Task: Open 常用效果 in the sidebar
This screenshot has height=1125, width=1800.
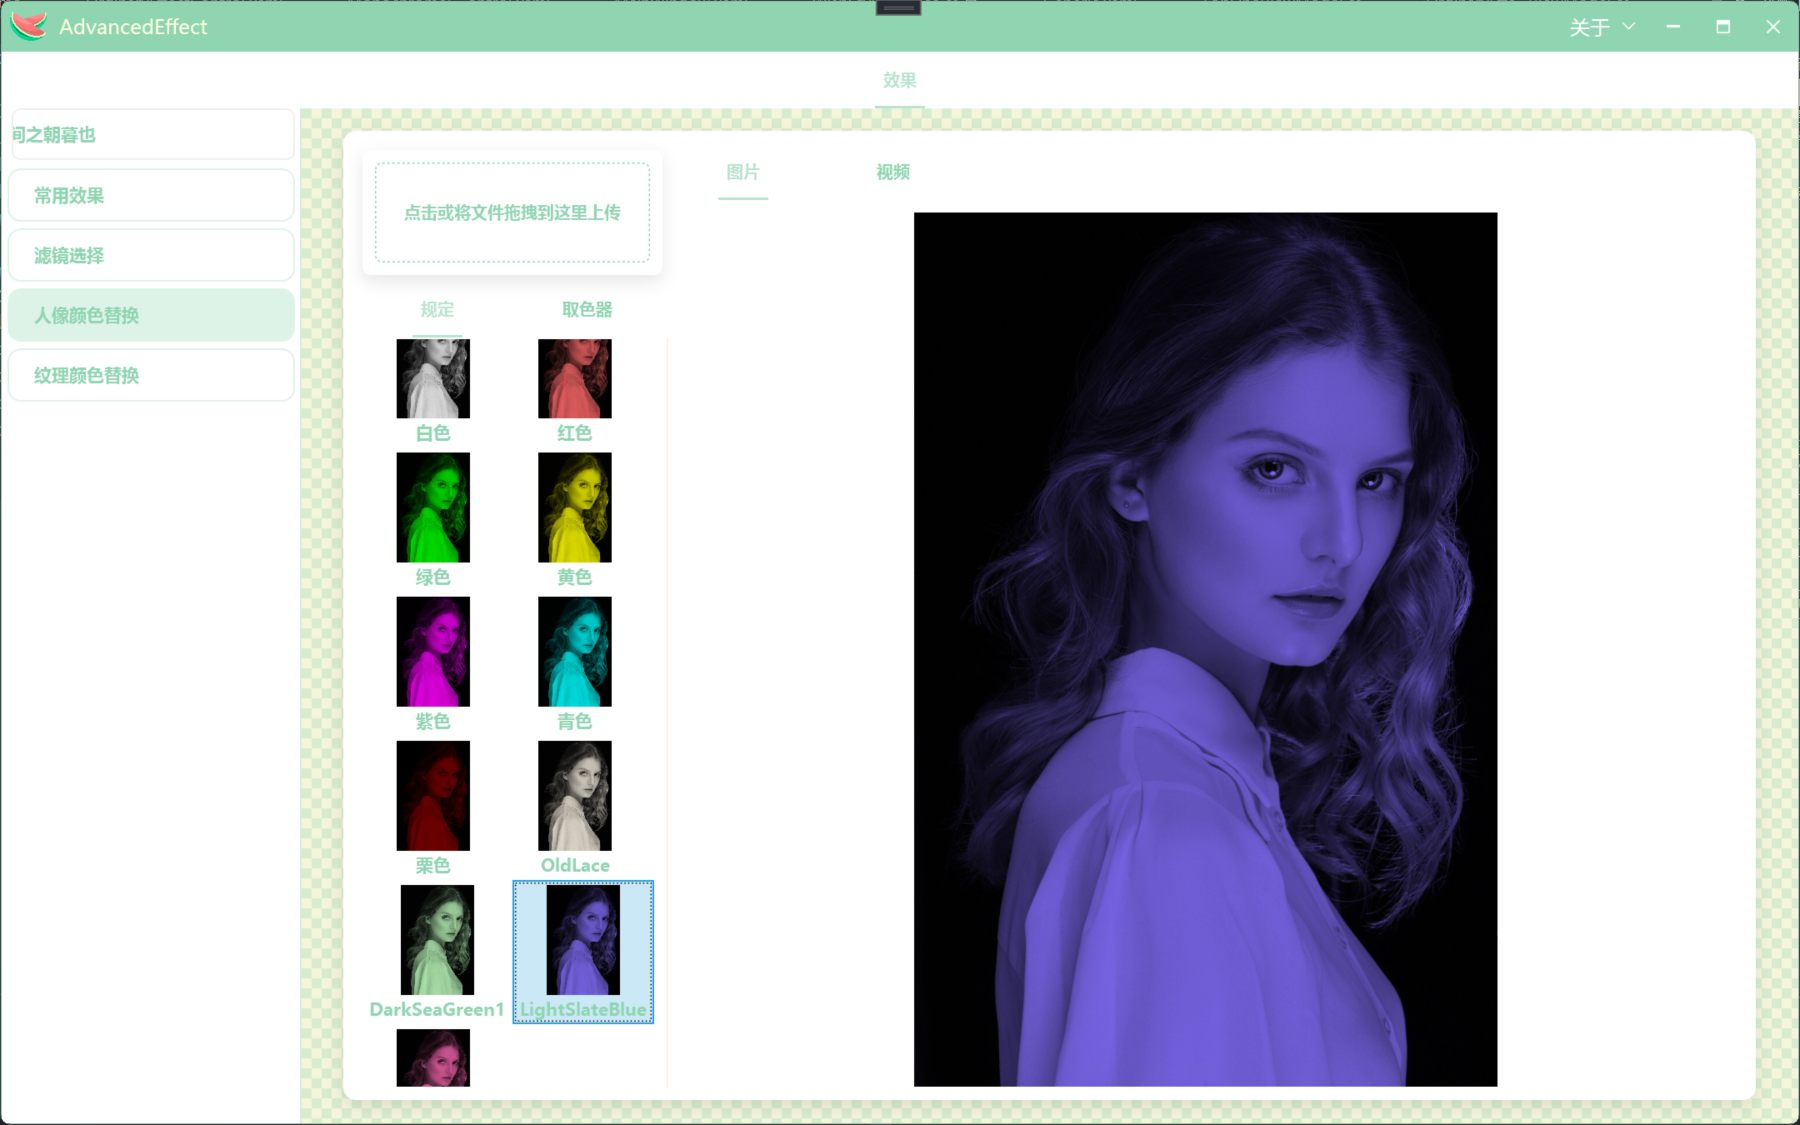Action: 151,195
